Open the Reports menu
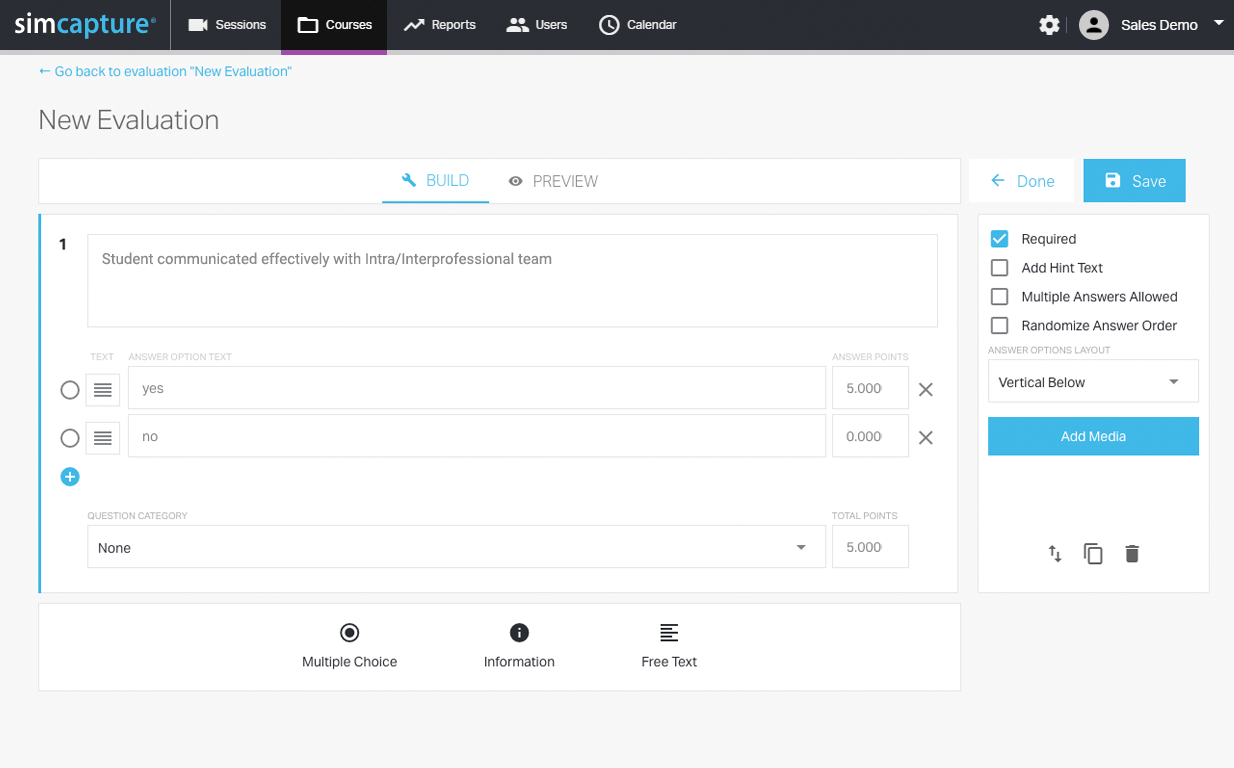This screenshot has width=1234, height=768. coord(440,25)
